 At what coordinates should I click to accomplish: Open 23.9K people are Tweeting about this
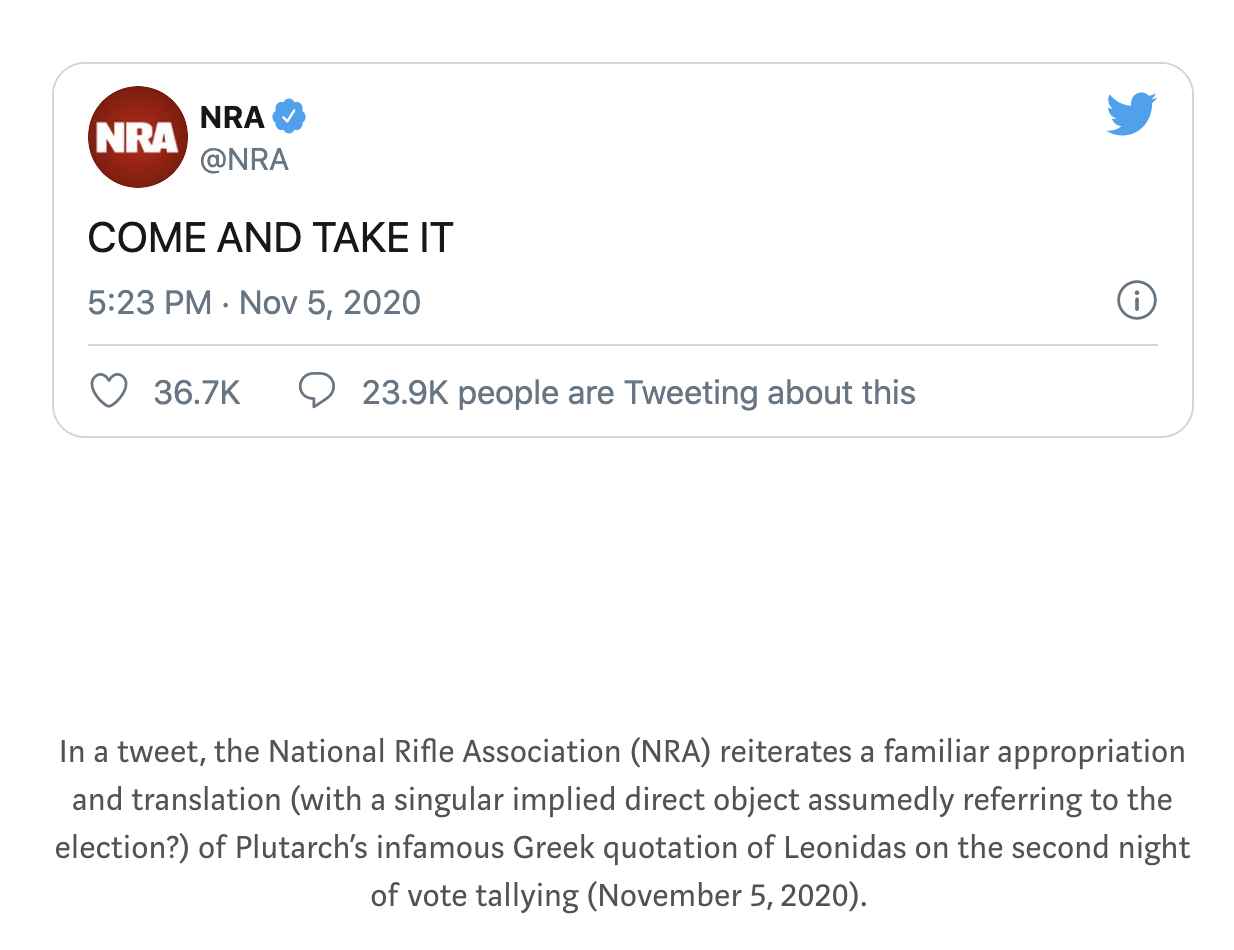[638, 393]
